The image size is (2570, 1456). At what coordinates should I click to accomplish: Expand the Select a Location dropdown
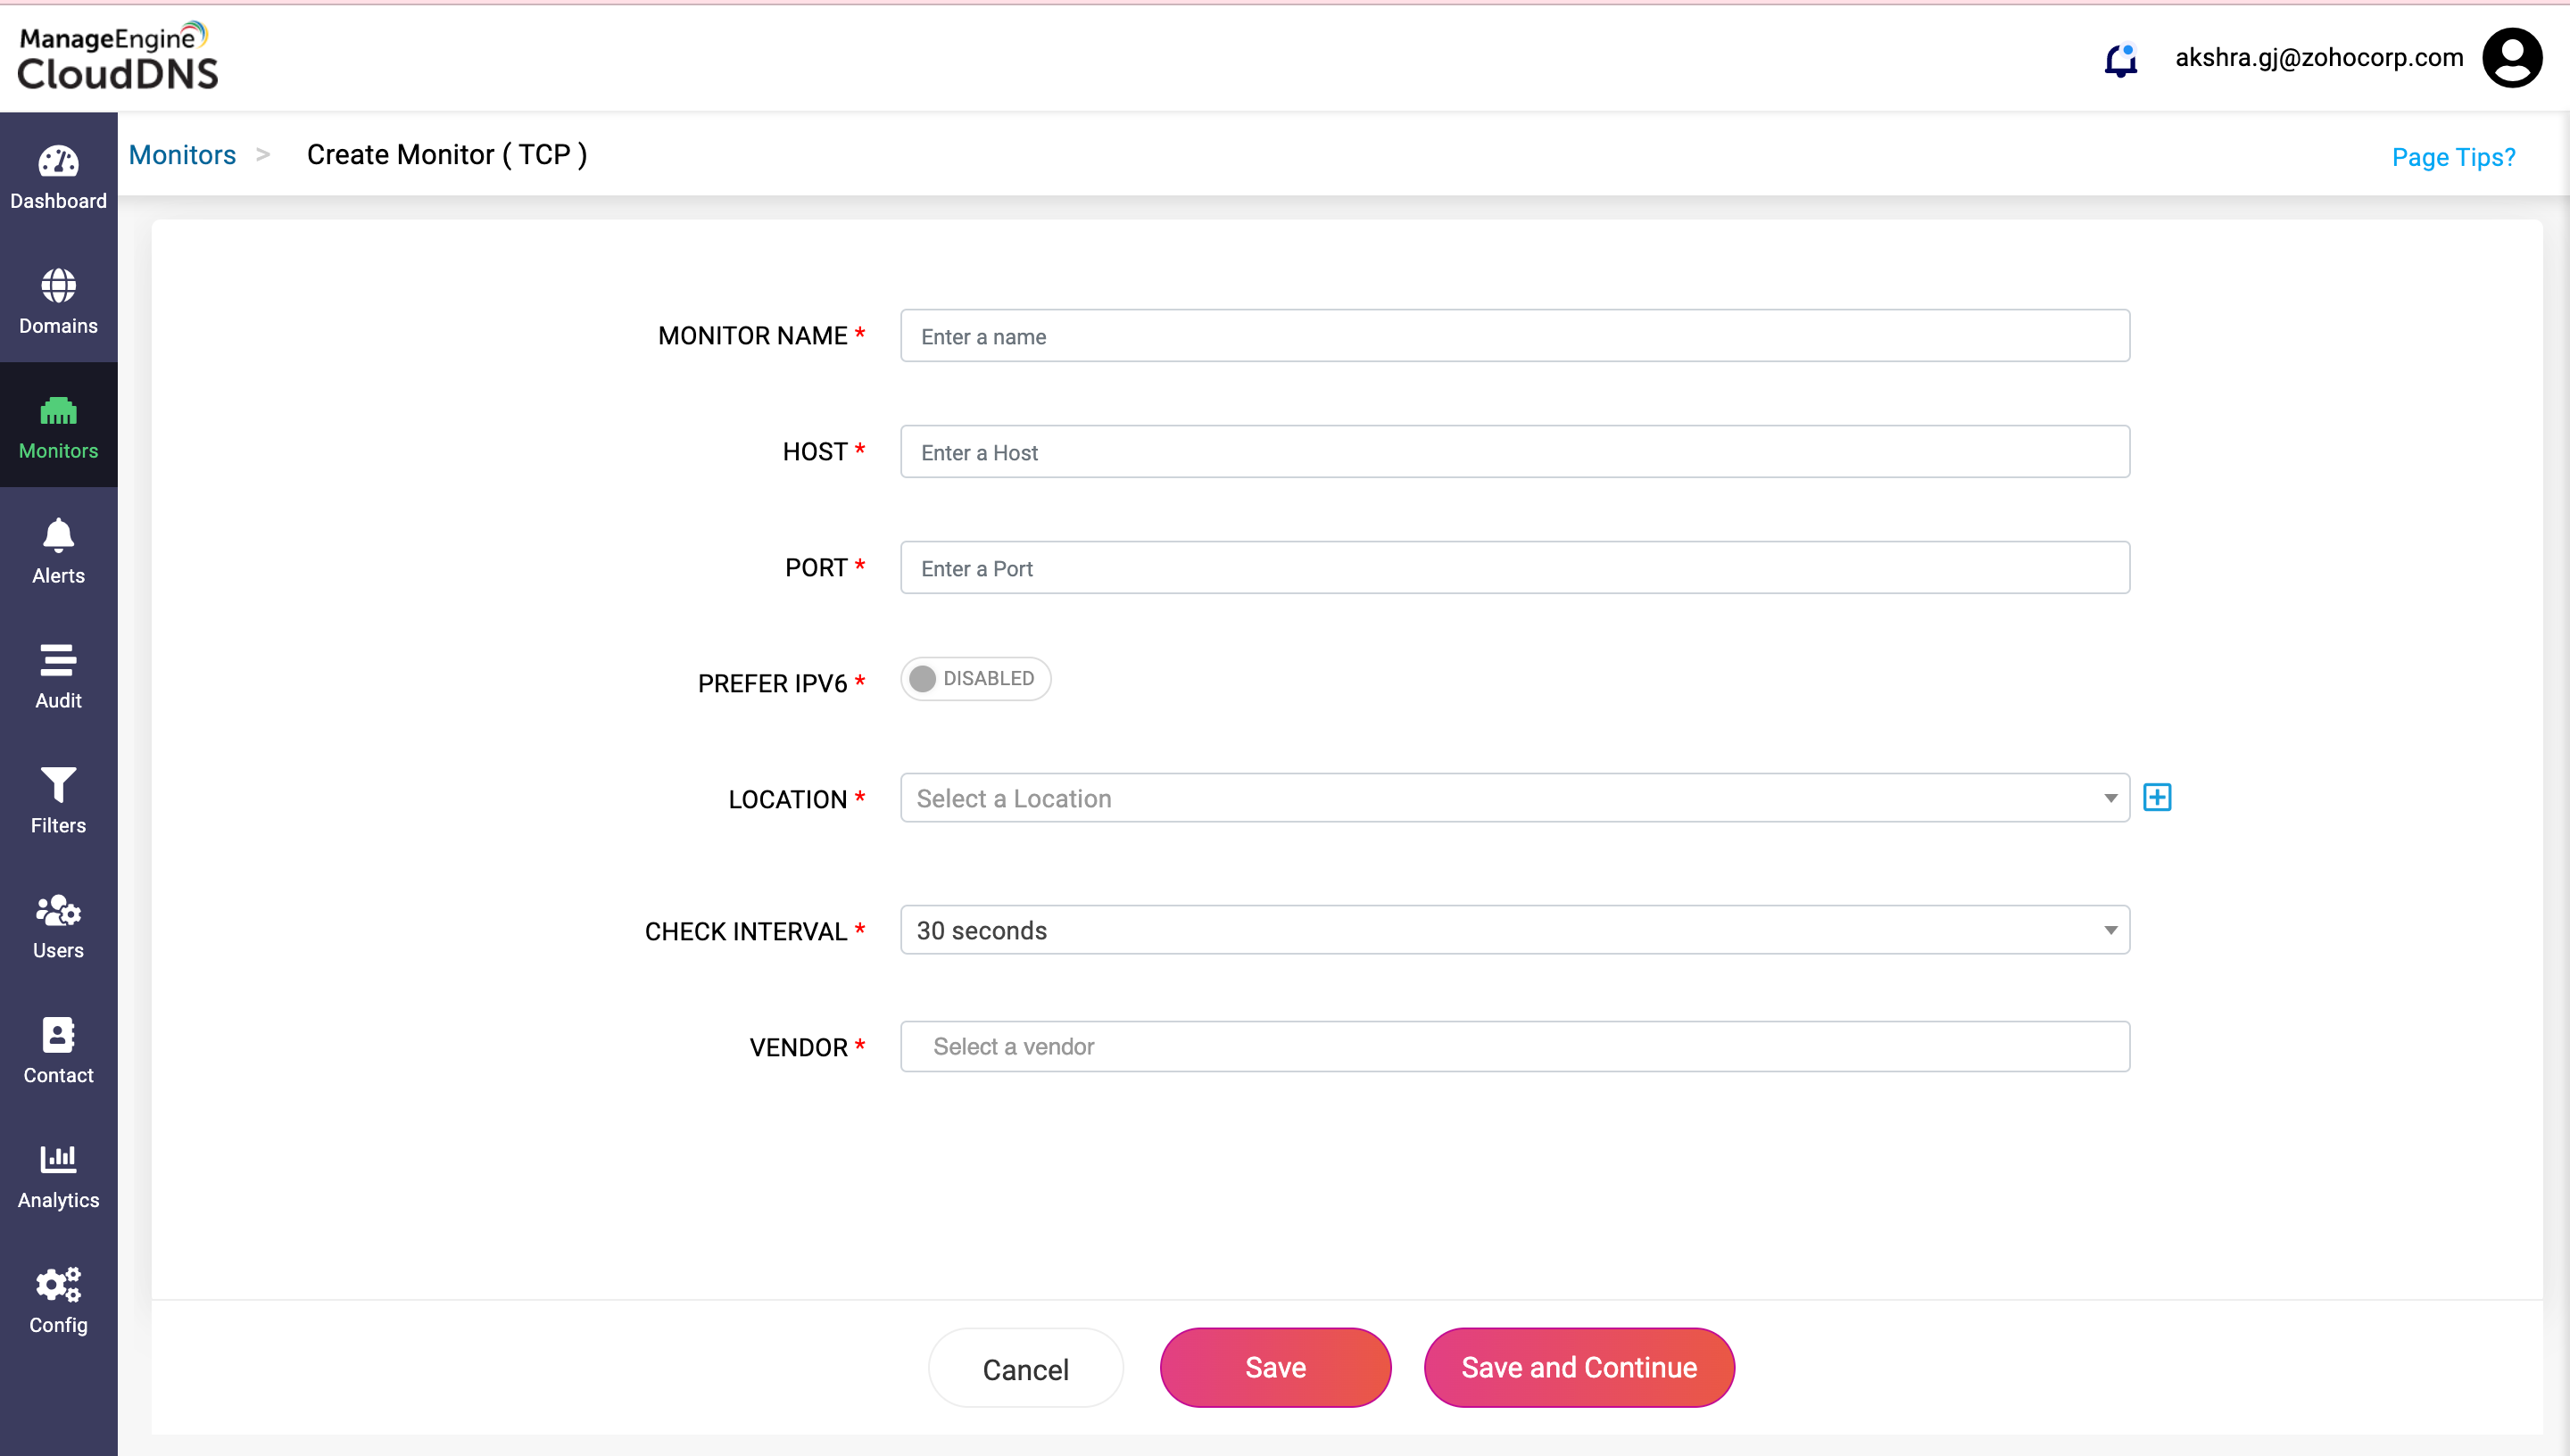tap(1514, 798)
